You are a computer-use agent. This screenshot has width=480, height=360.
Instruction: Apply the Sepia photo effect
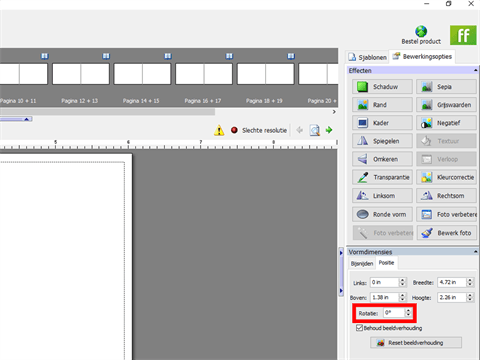[446, 87]
